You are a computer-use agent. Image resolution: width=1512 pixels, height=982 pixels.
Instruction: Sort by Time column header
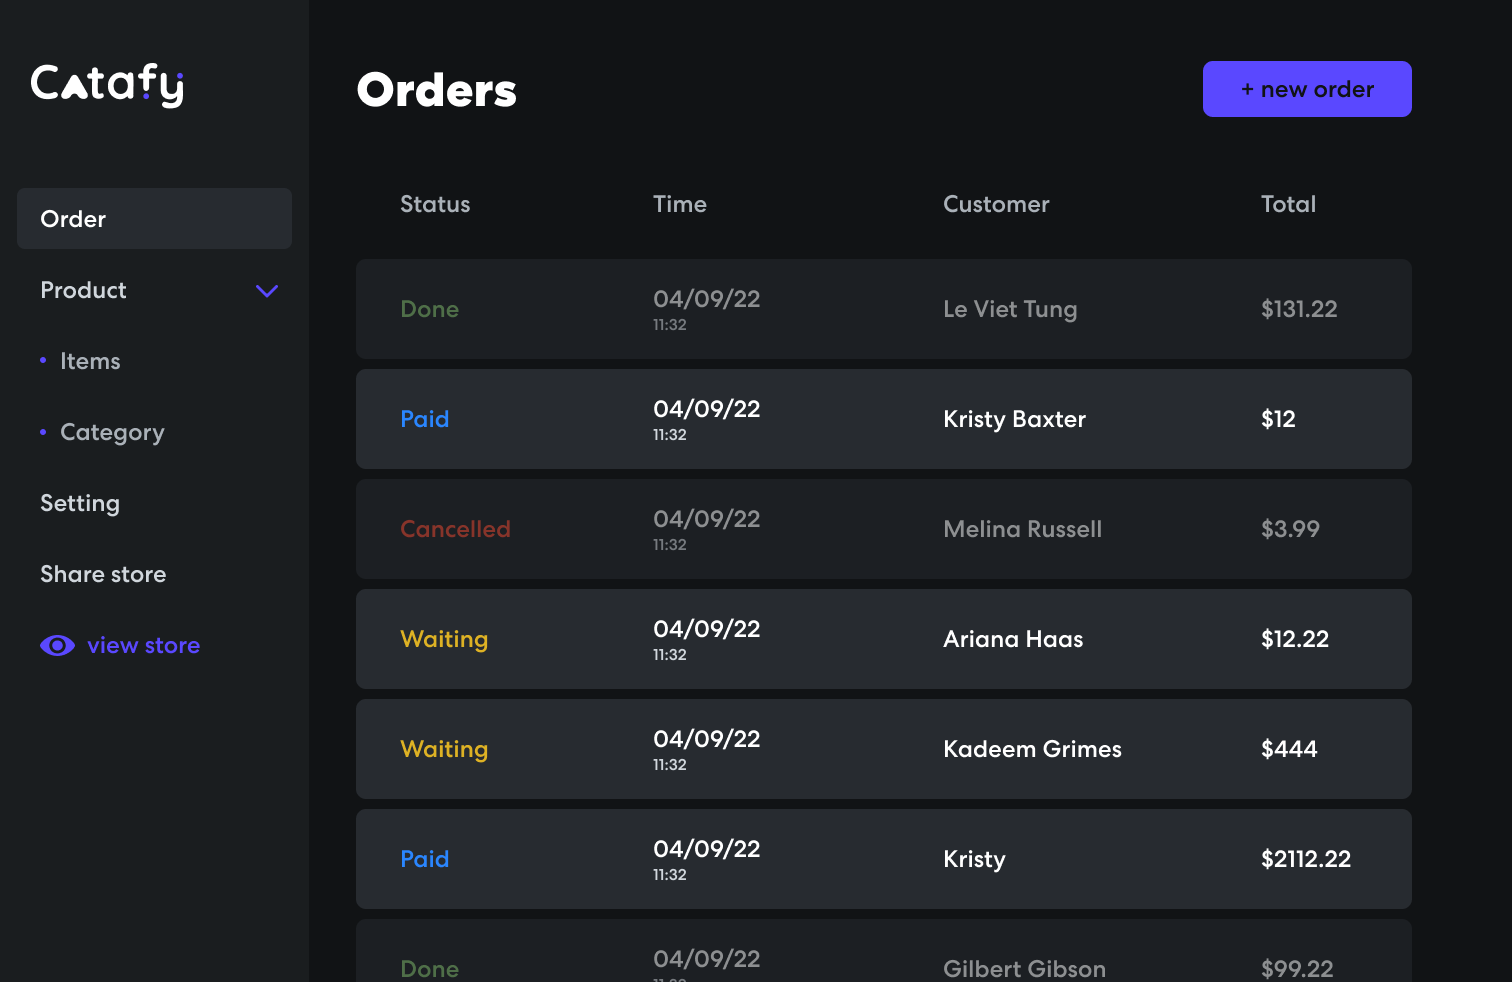[680, 205]
